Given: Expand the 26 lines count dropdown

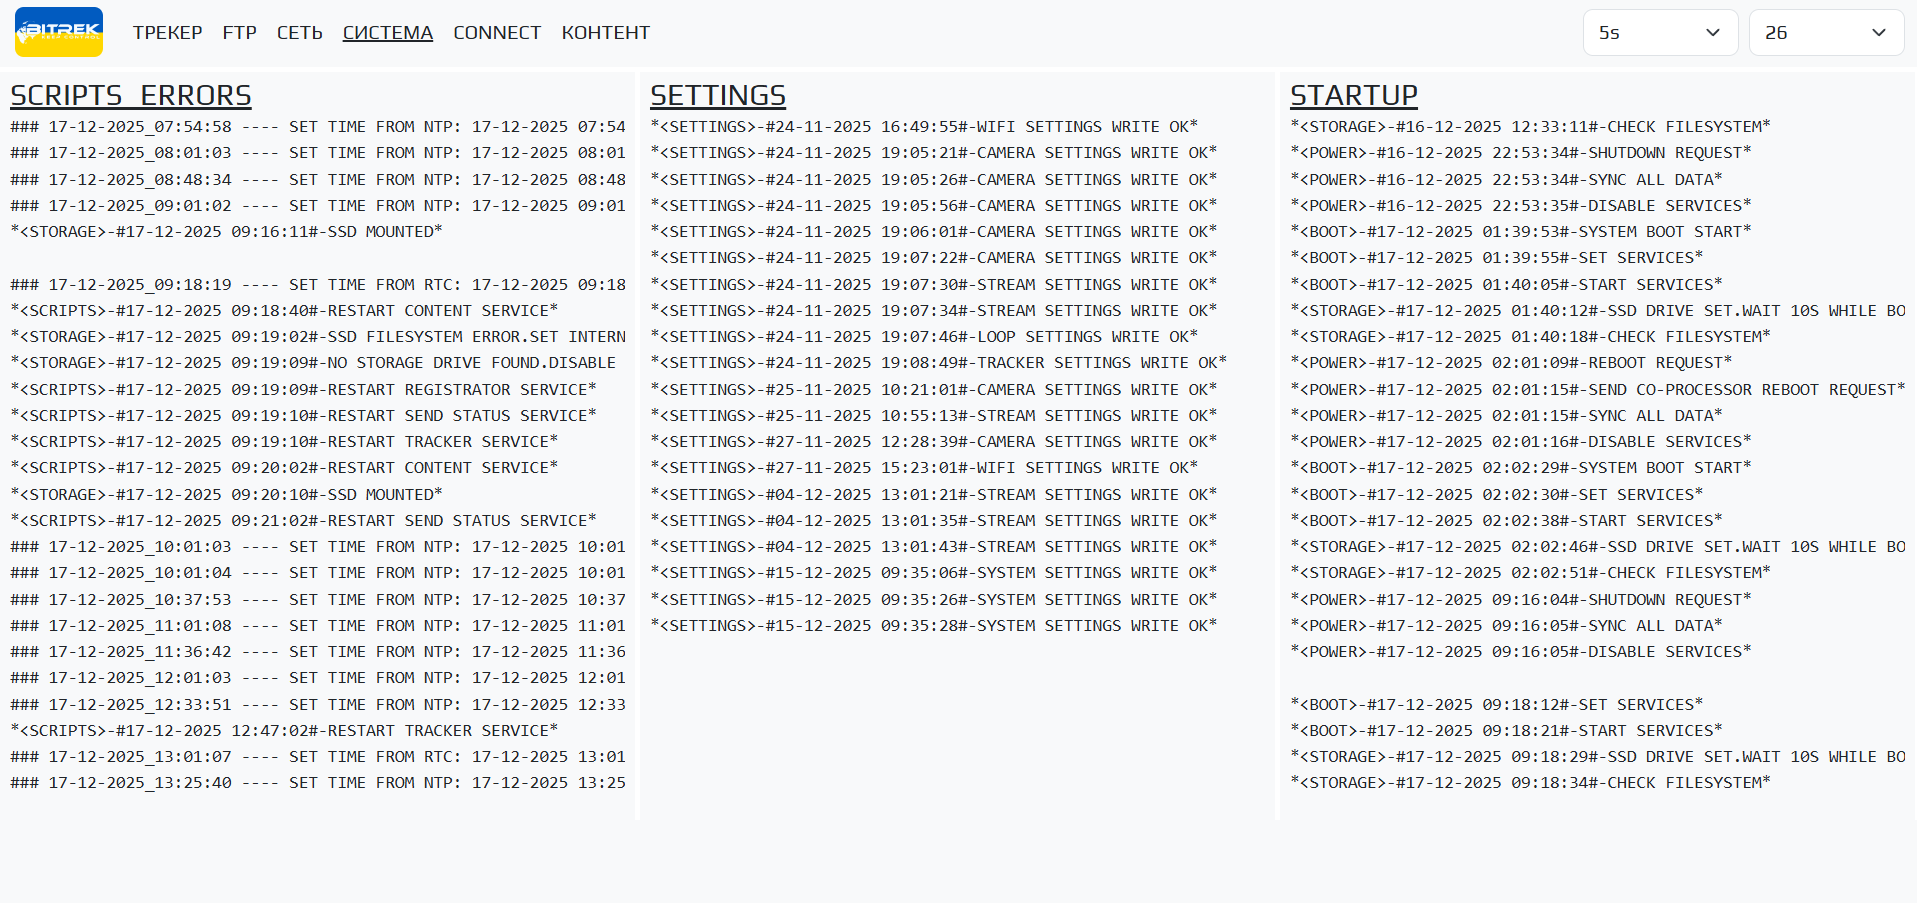Looking at the screenshot, I should (1825, 33).
